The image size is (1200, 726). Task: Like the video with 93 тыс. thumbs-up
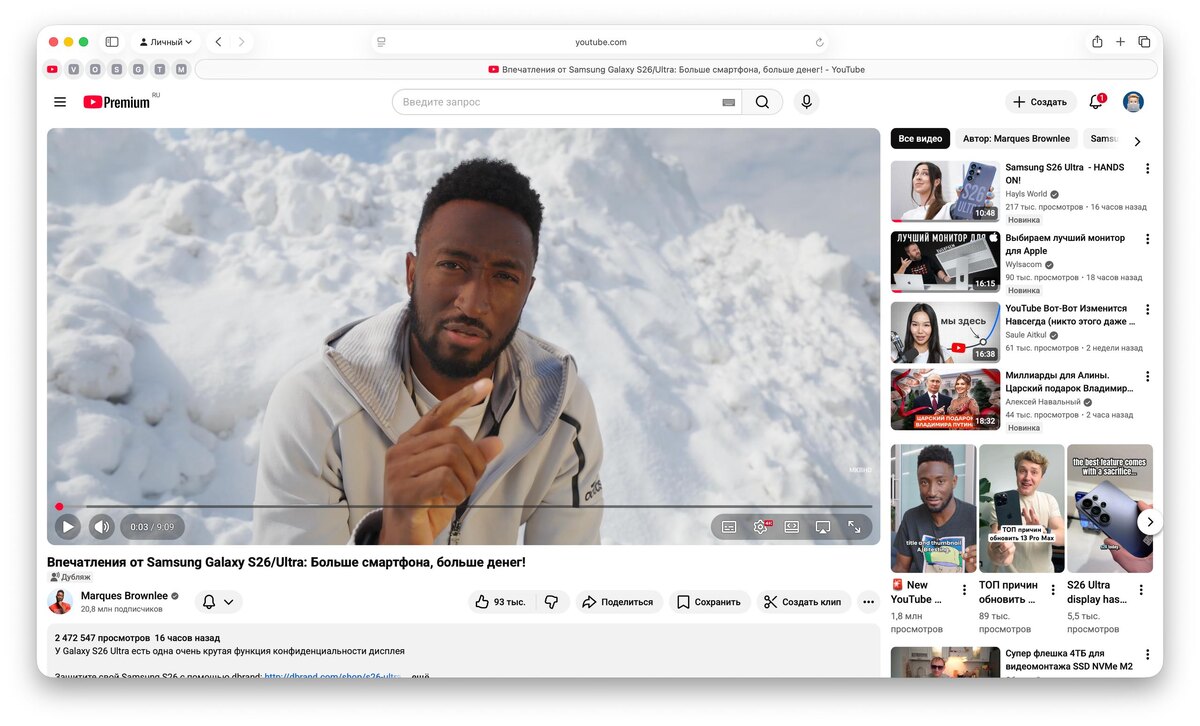click(x=501, y=602)
